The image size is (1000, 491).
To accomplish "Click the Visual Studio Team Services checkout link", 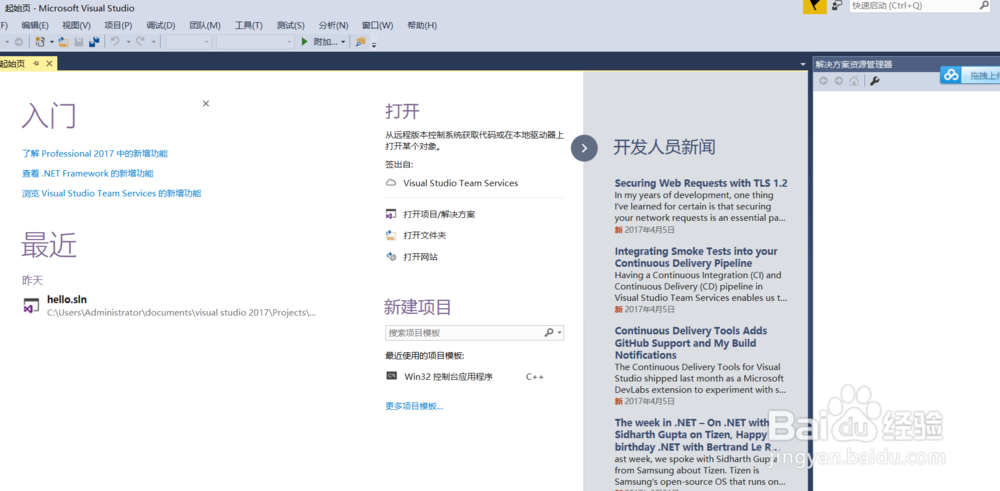I will [460, 183].
